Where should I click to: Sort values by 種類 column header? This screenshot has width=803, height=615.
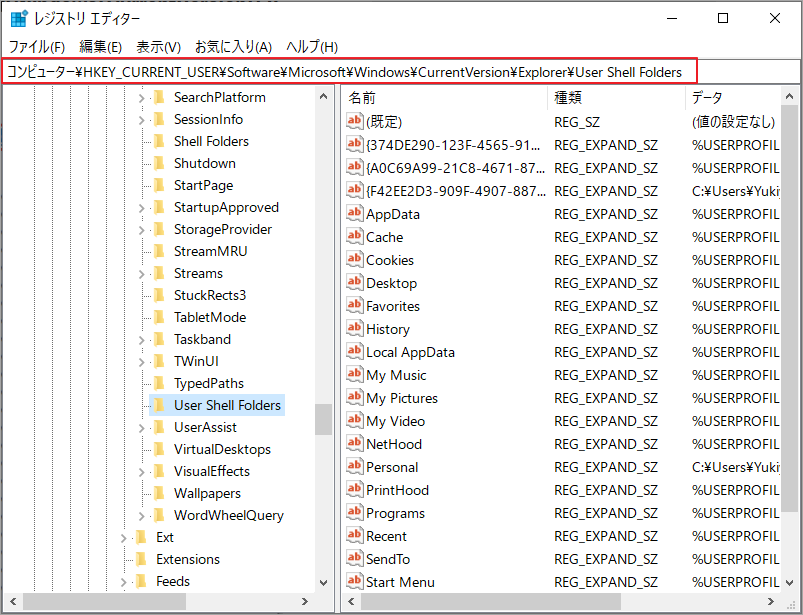tap(617, 97)
